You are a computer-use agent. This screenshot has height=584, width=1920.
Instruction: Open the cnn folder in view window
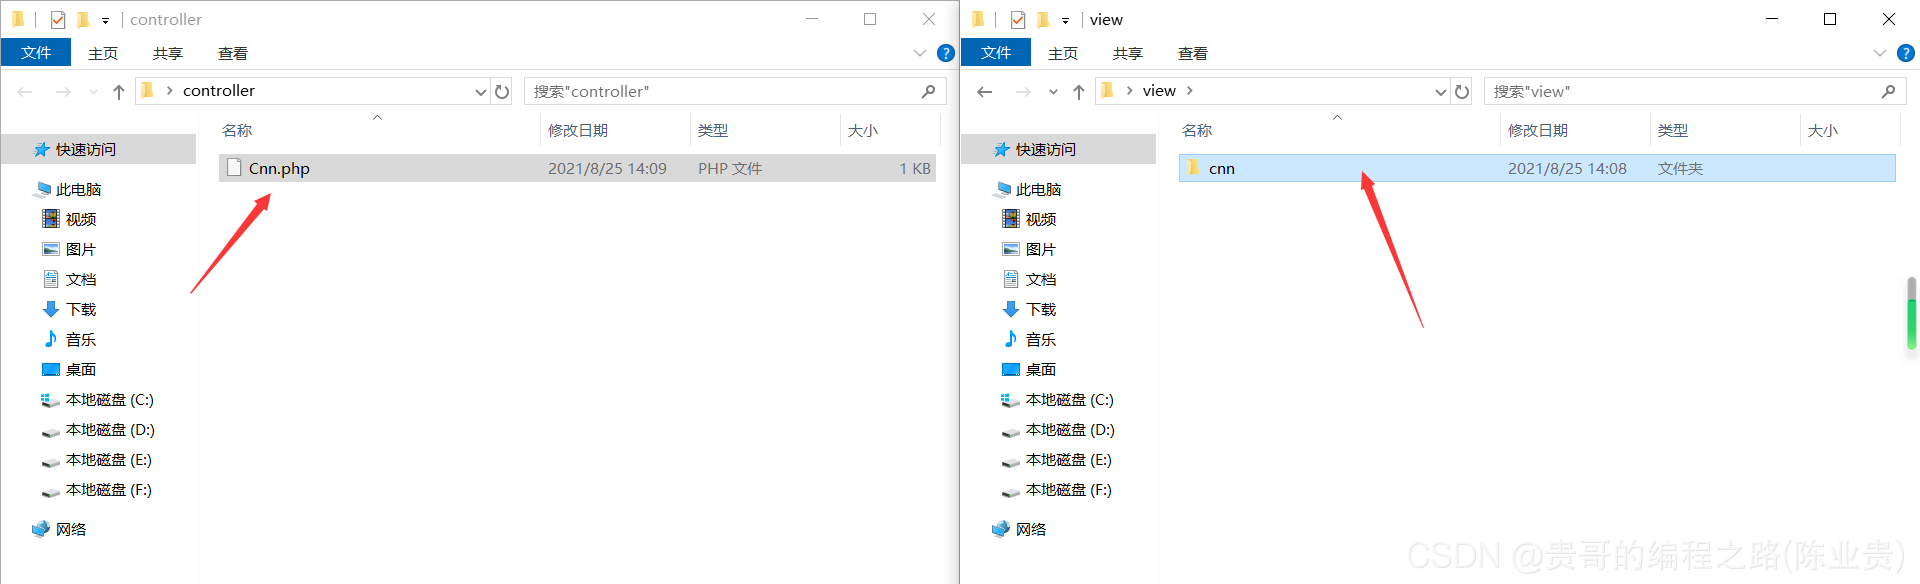point(1537,168)
